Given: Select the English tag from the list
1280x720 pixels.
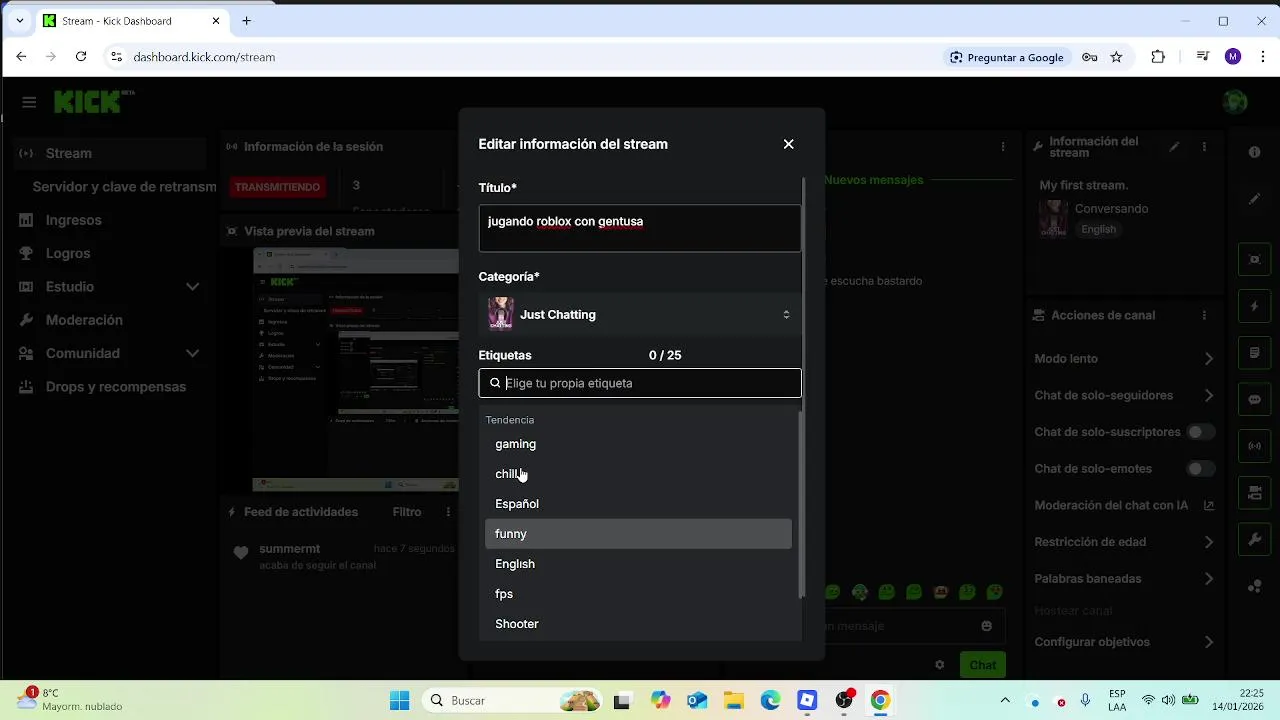Looking at the screenshot, I should (638, 564).
